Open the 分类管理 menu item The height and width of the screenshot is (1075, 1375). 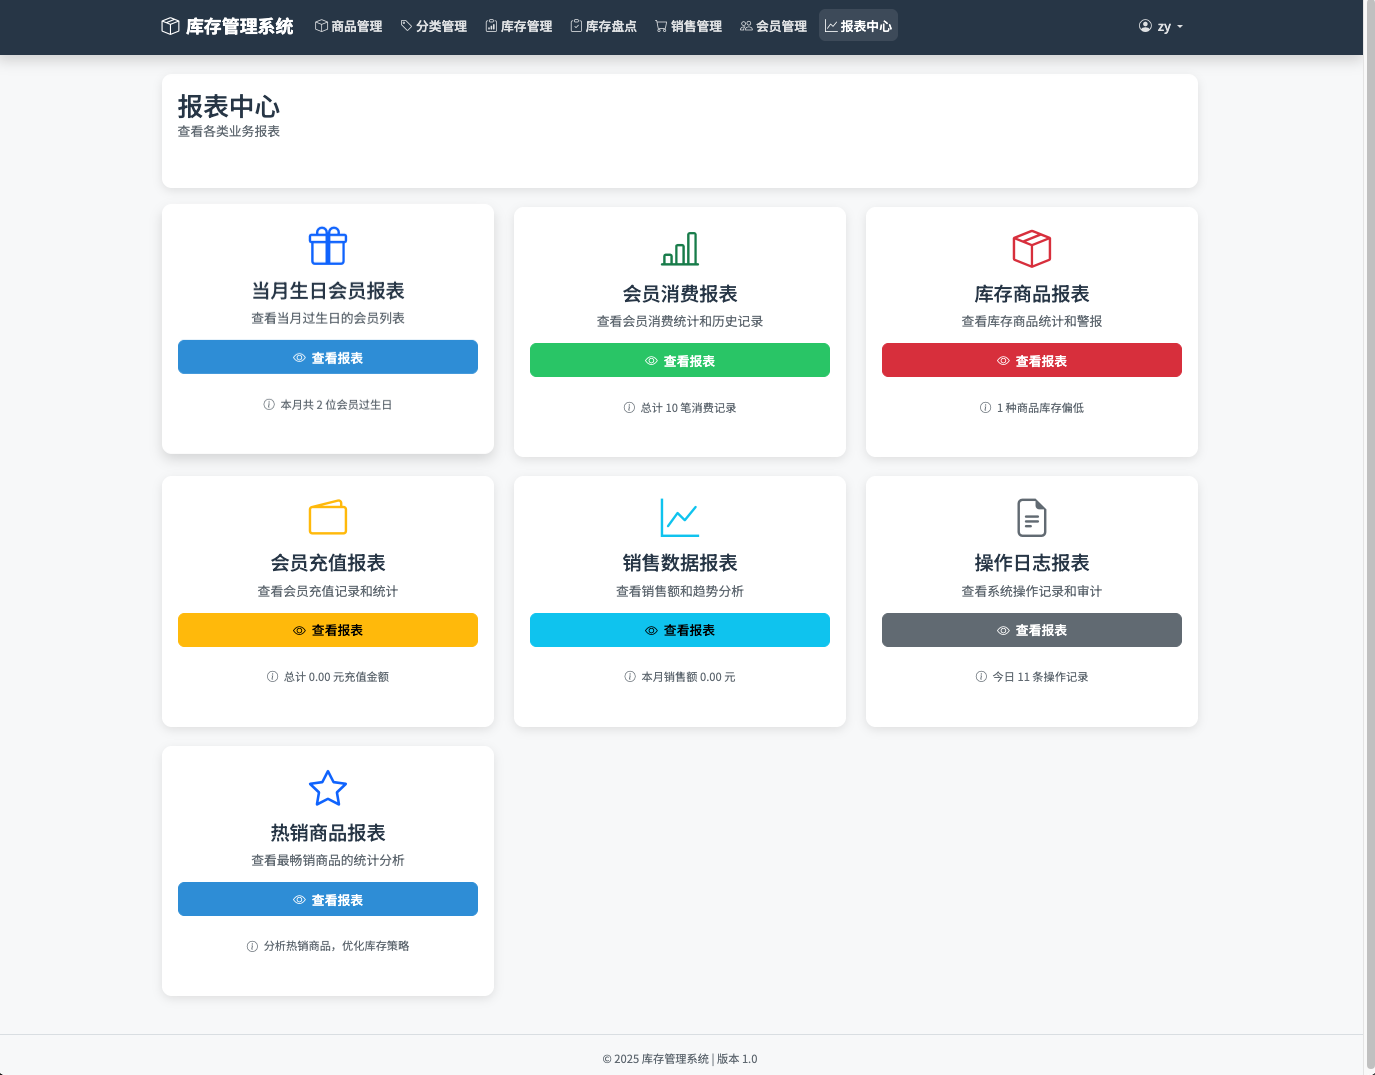coord(434,26)
